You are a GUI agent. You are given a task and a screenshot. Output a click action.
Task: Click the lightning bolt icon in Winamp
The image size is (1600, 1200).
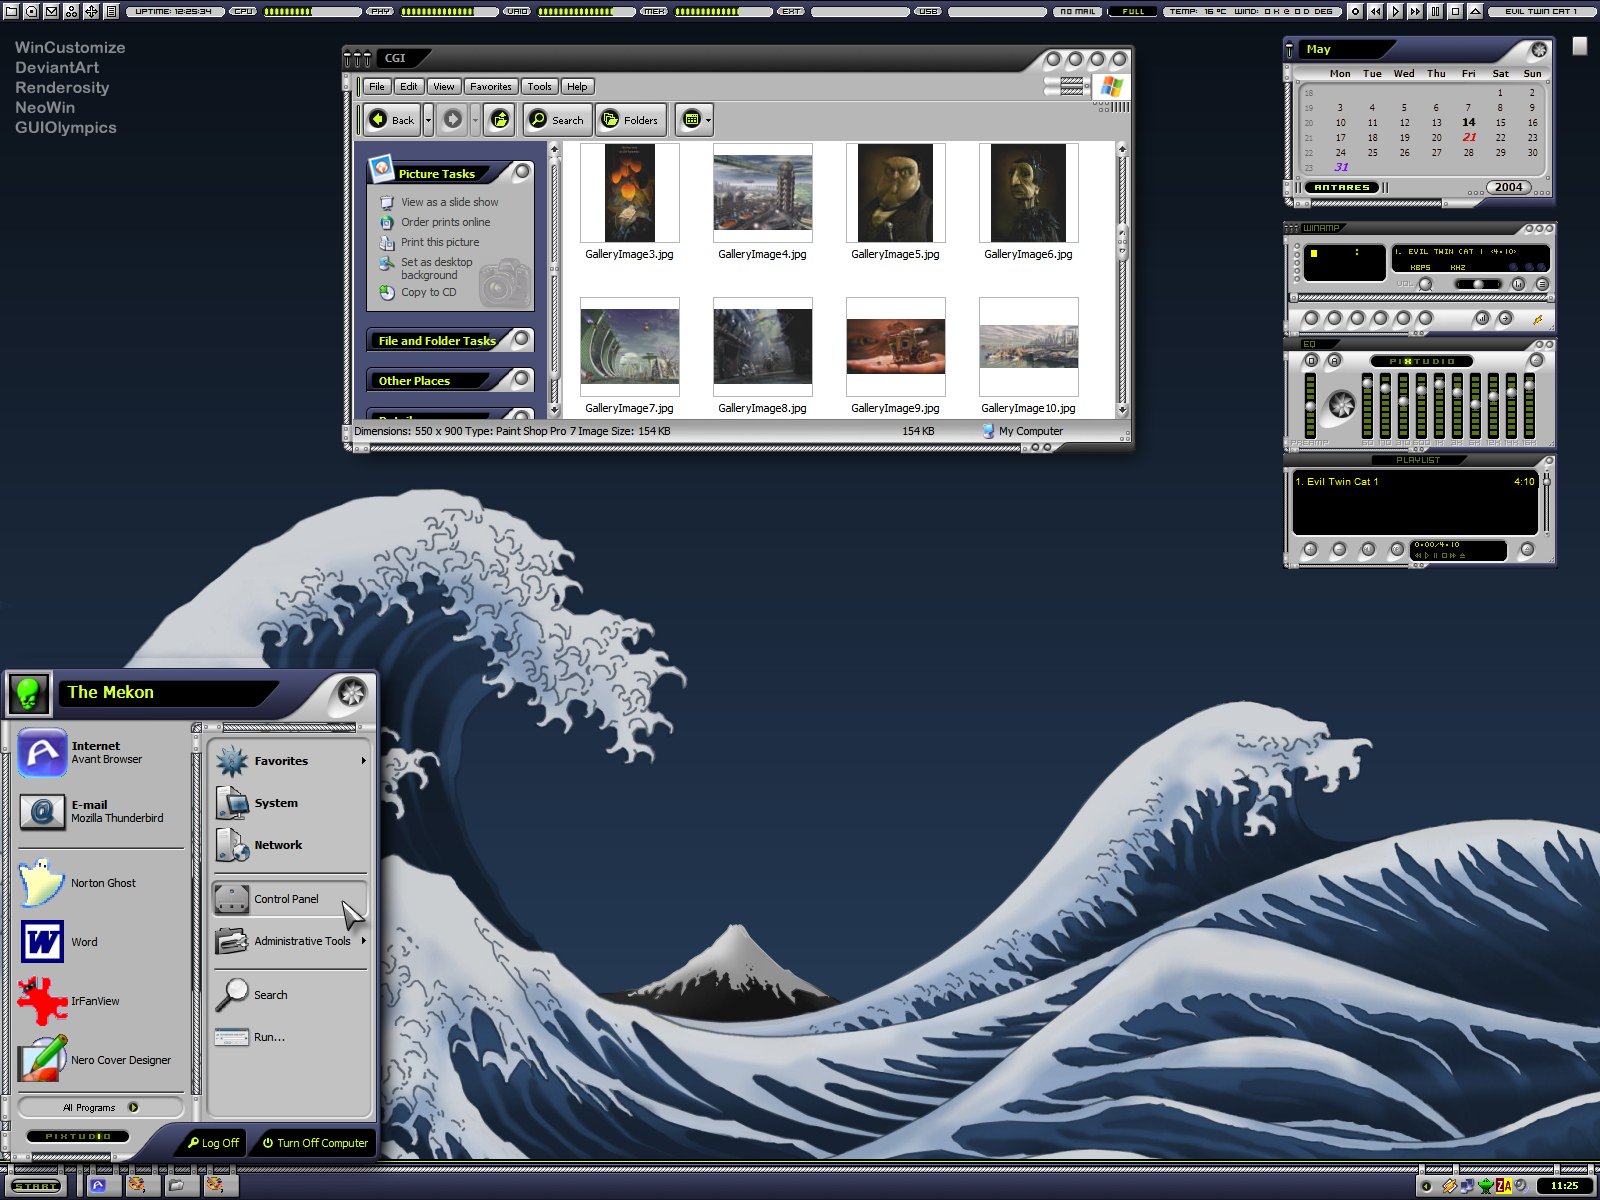pos(1537,319)
